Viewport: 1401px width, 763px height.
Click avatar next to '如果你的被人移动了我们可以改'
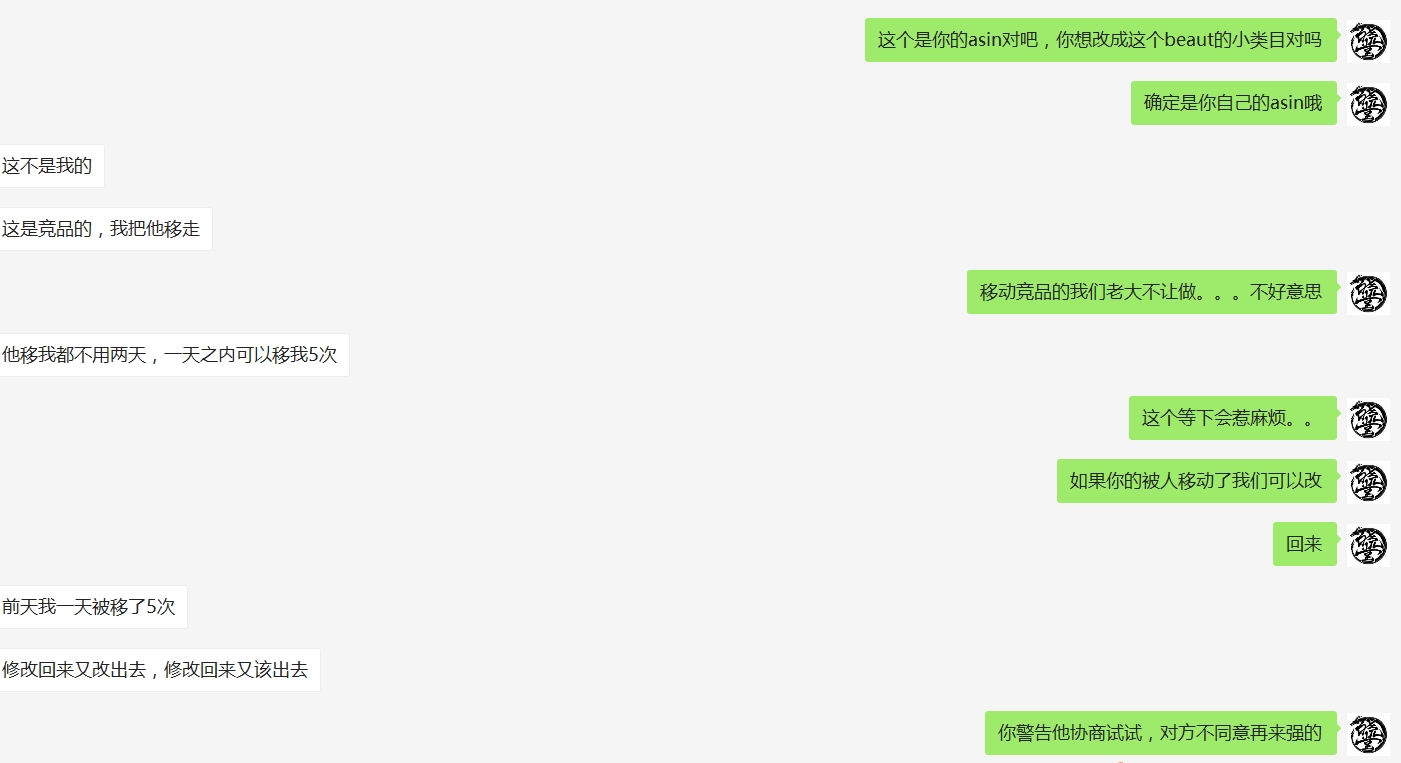1368,482
